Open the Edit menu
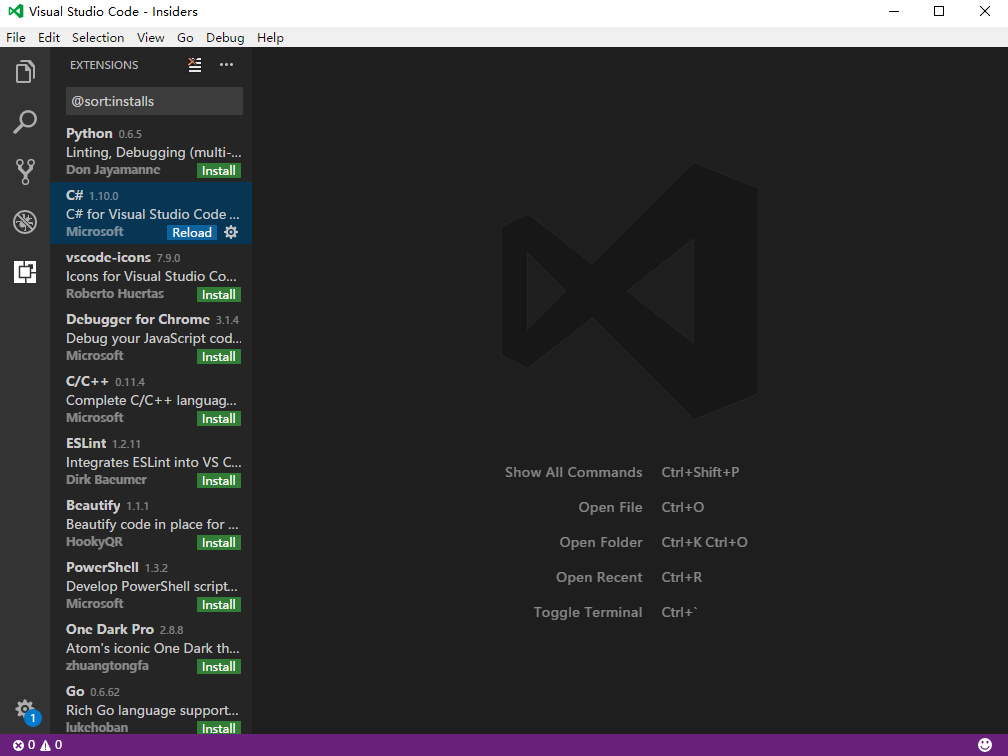The height and width of the screenshot is (756, 1008). coord(49,37)
